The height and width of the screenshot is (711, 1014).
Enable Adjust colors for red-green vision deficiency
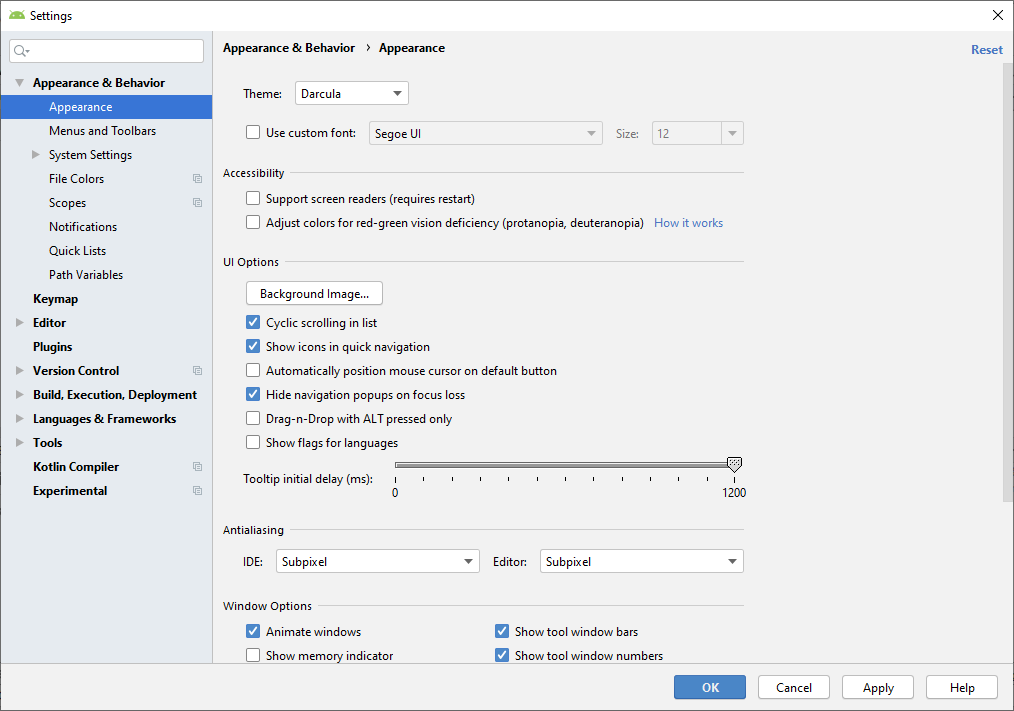point(253,223)
